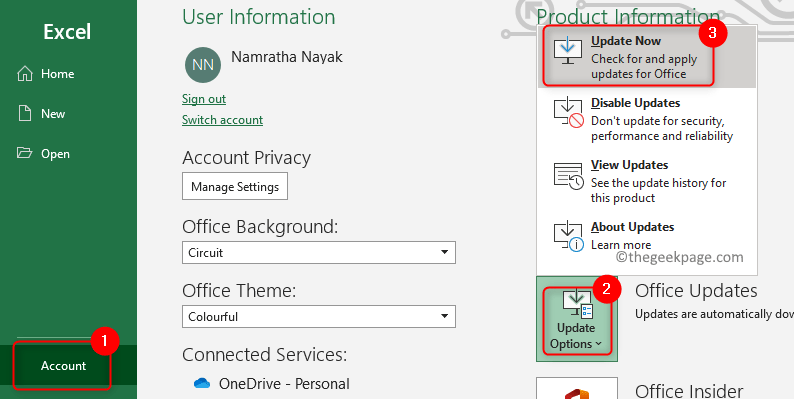Choose Disable Updates menu entry

pos(647,119)
